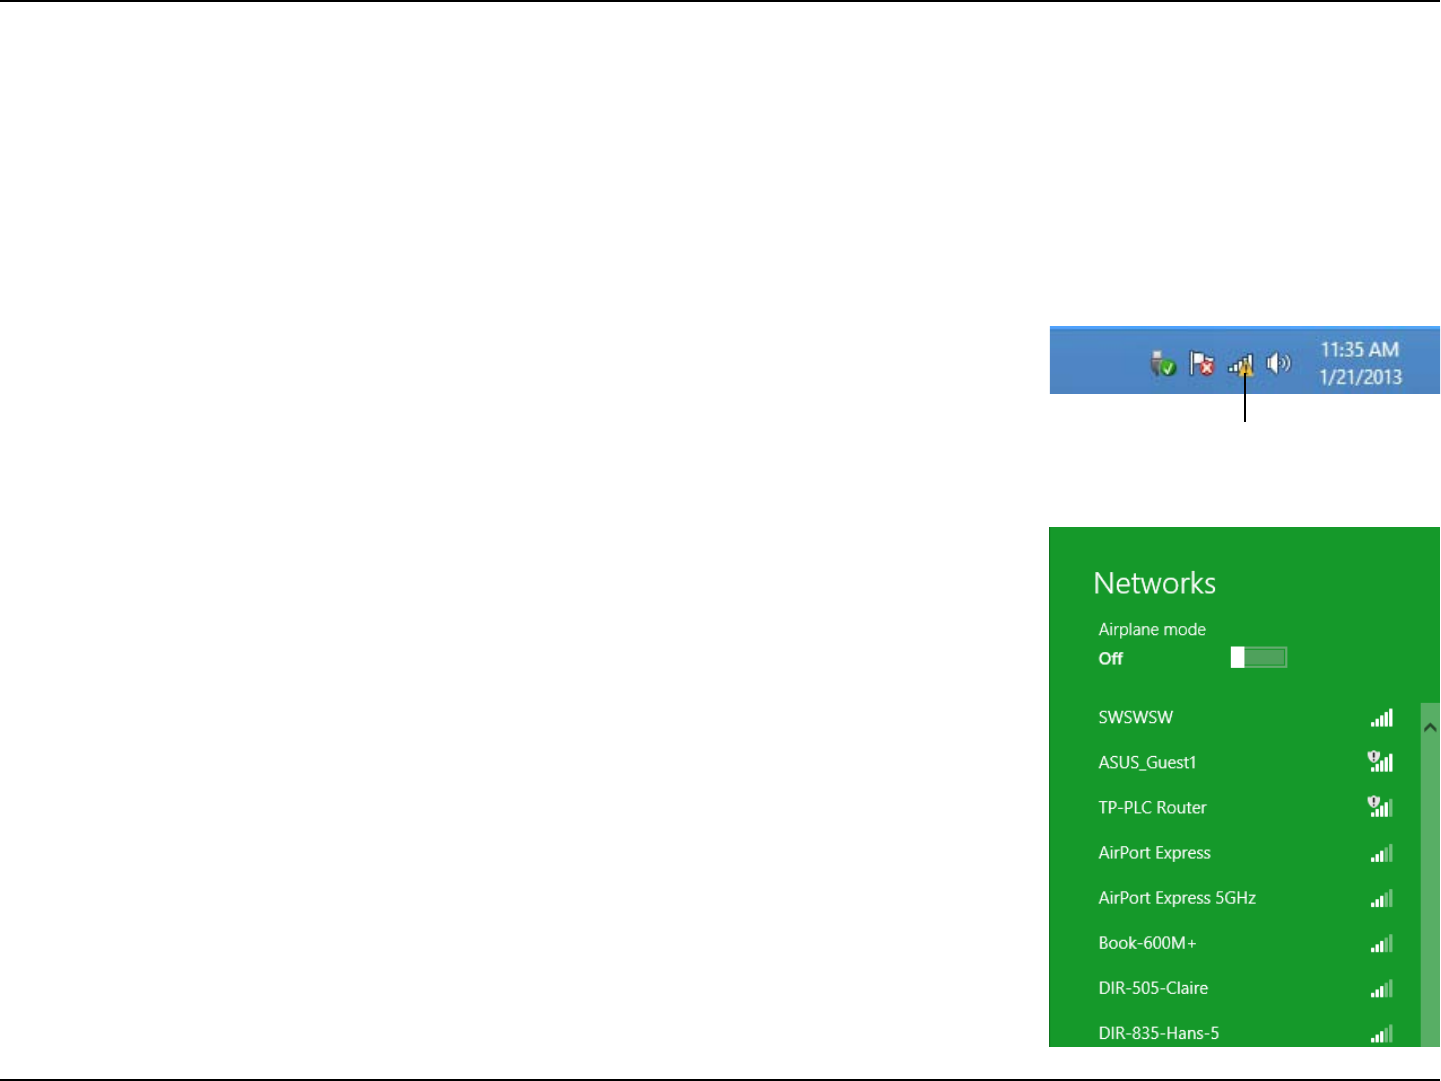Viewport: 1441px width, 1081px height.
Task: Click the wireless network tray icon
Action: coord(1241,365)
